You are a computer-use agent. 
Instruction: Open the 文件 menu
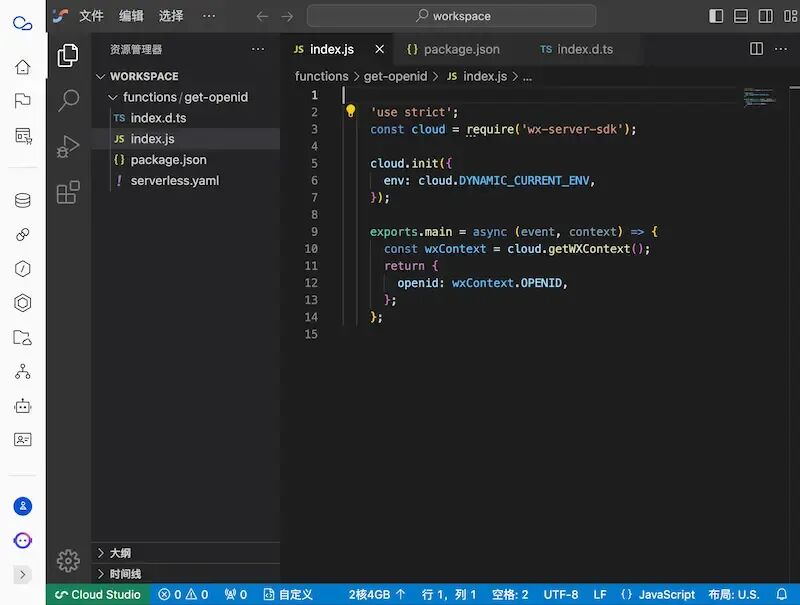point(91,16)
